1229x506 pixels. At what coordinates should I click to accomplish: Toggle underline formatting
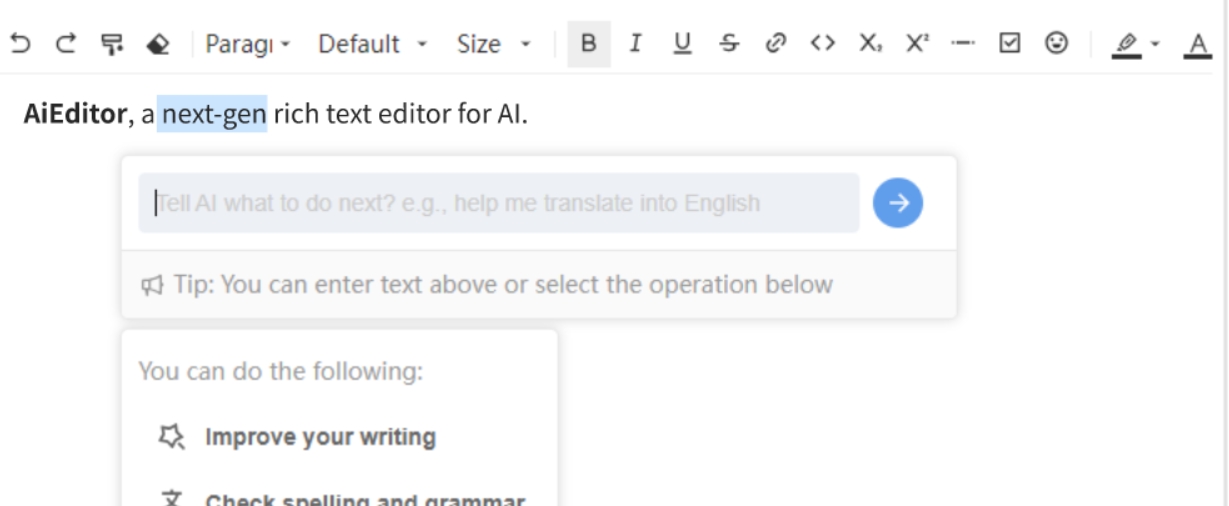pyautogui.click(x=682, y=44)
